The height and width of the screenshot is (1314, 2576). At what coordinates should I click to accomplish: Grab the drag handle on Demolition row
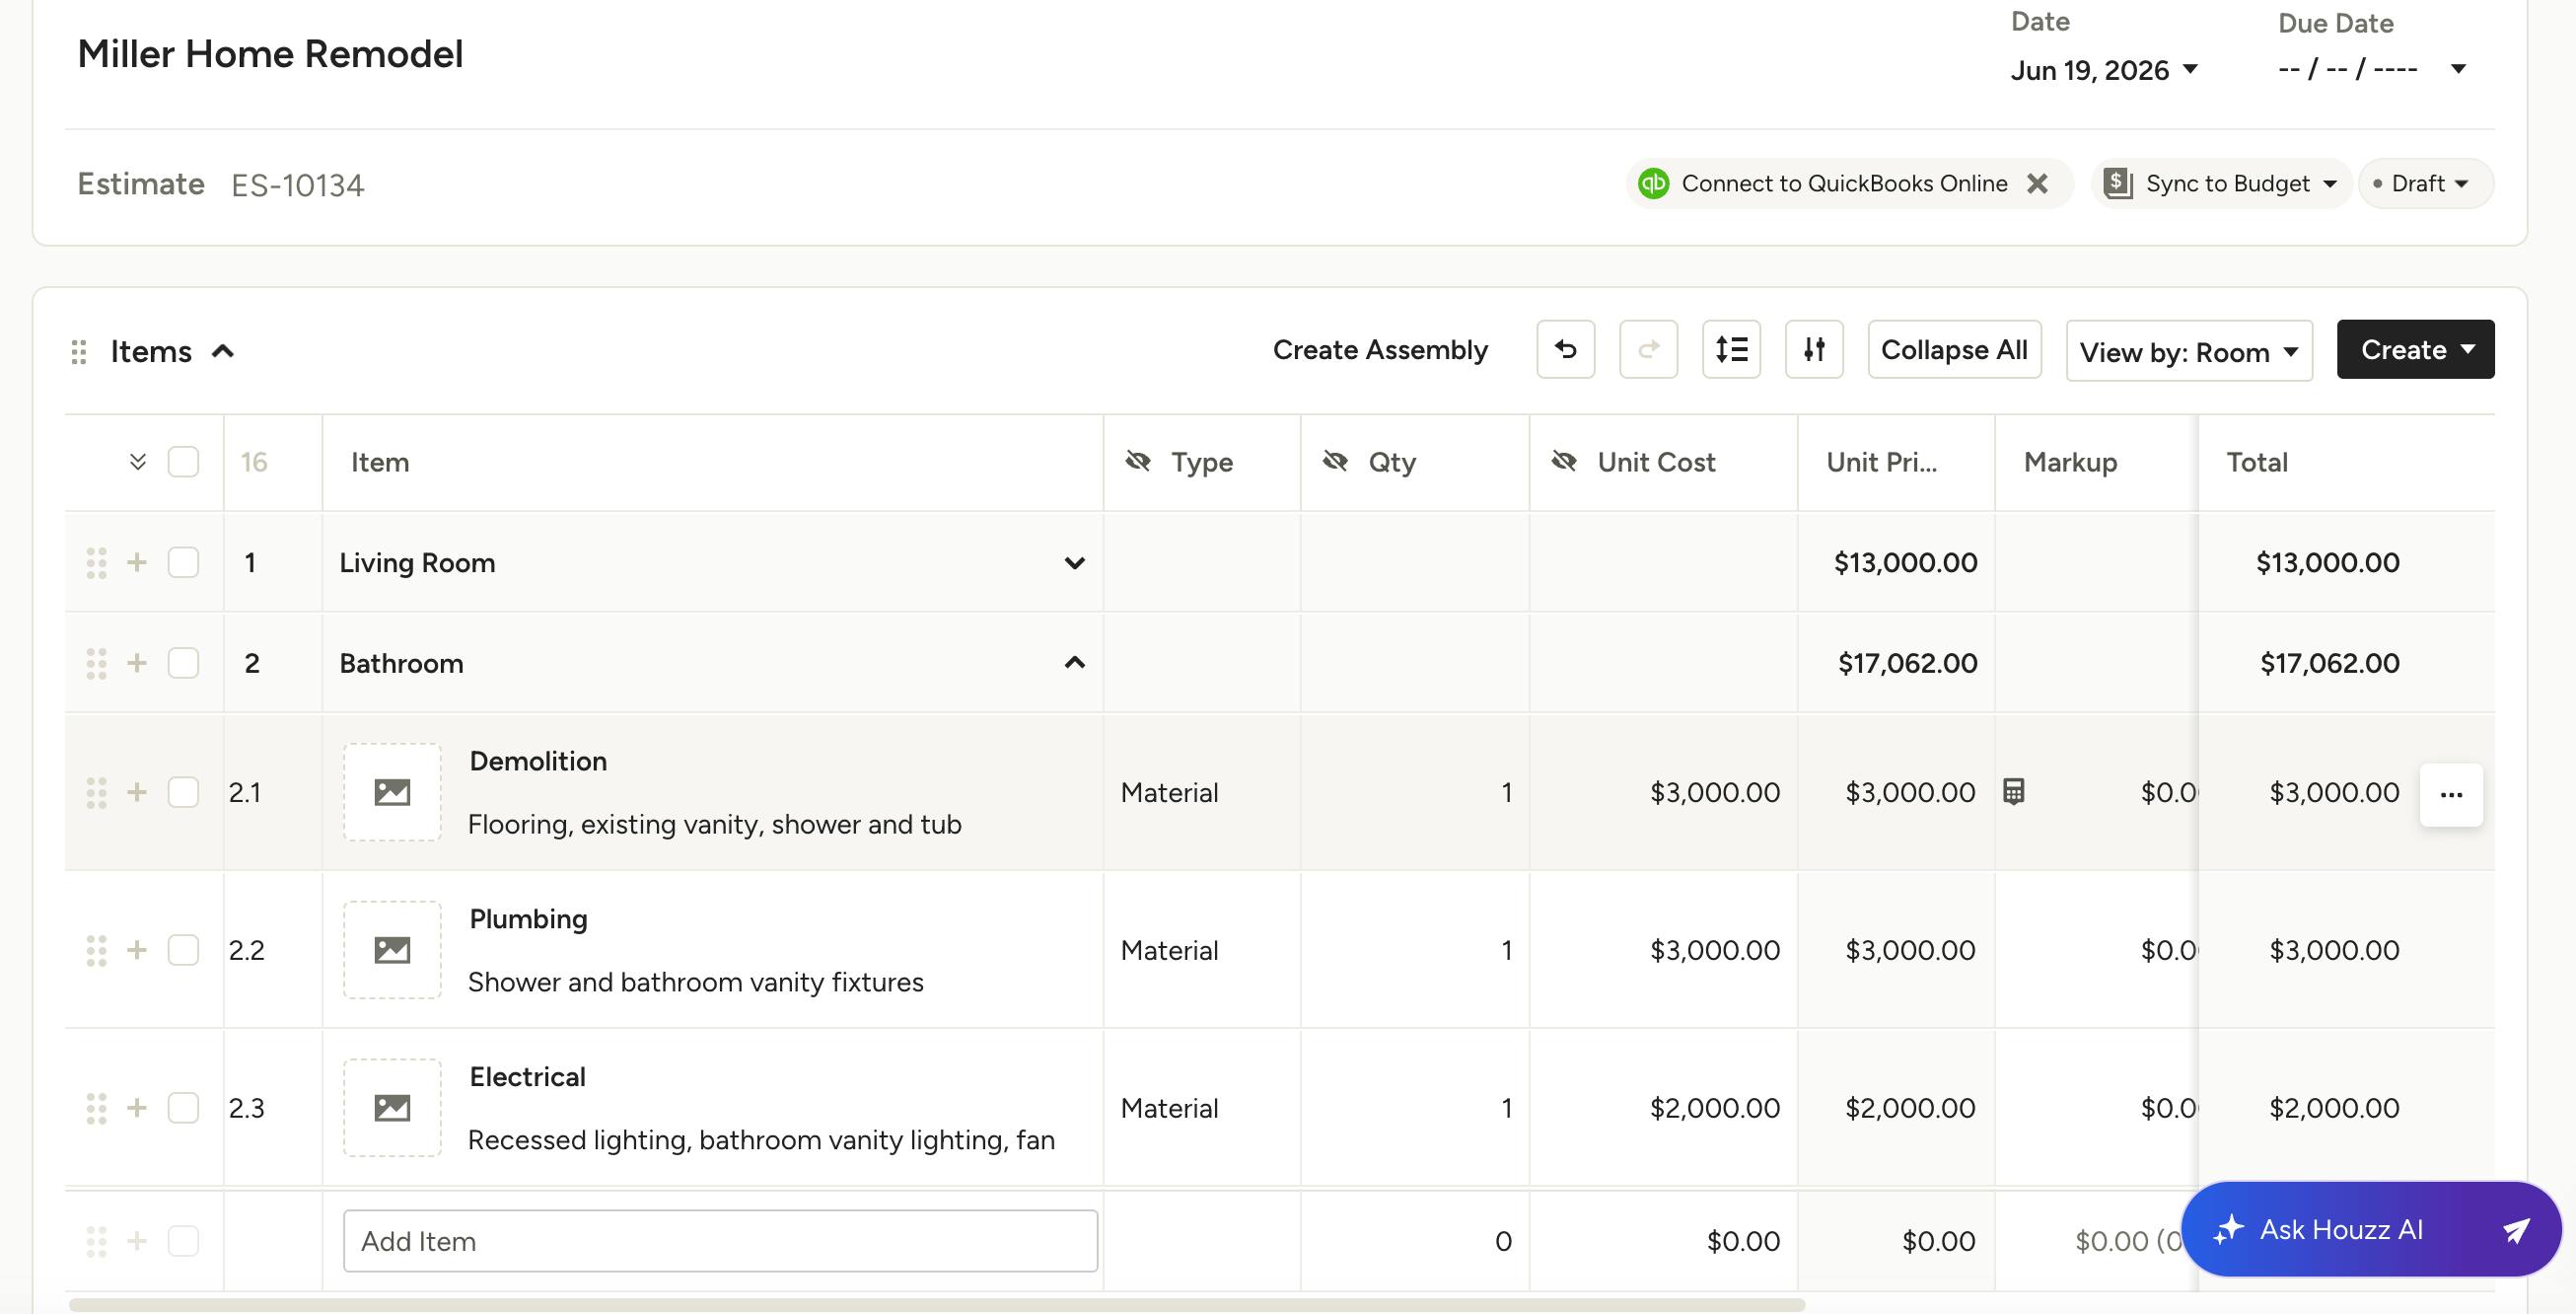pos(96,793)
